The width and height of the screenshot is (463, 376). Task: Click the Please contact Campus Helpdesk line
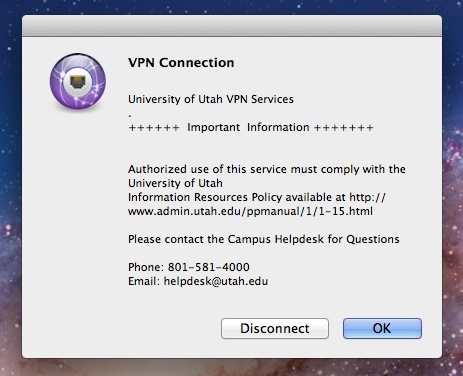(264, 239)
